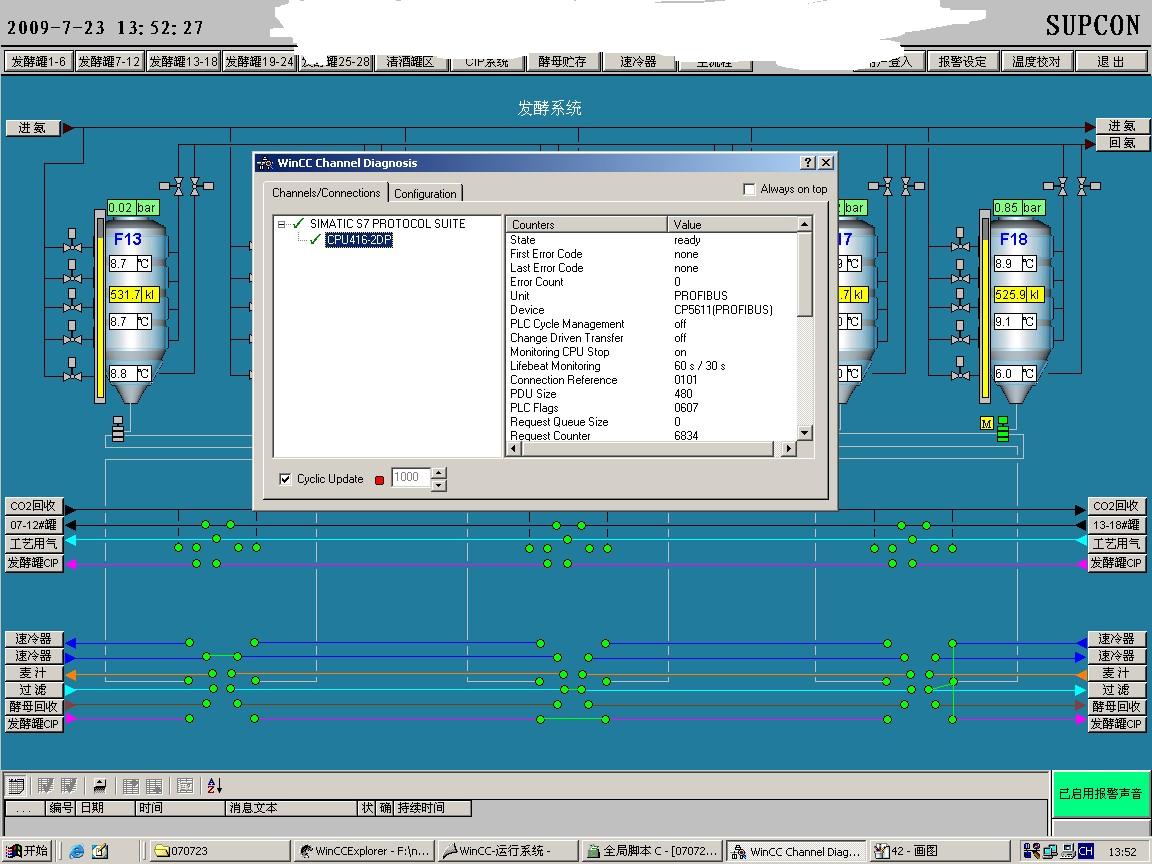
Task: Click the bottom side valve left of F13
Action: pyautogui.click(x=72, y=370)
